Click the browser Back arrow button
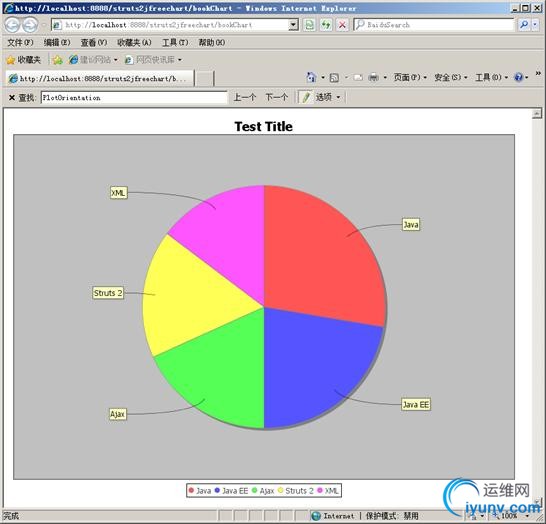Screen dimensions: 546x524 [13, 25]
